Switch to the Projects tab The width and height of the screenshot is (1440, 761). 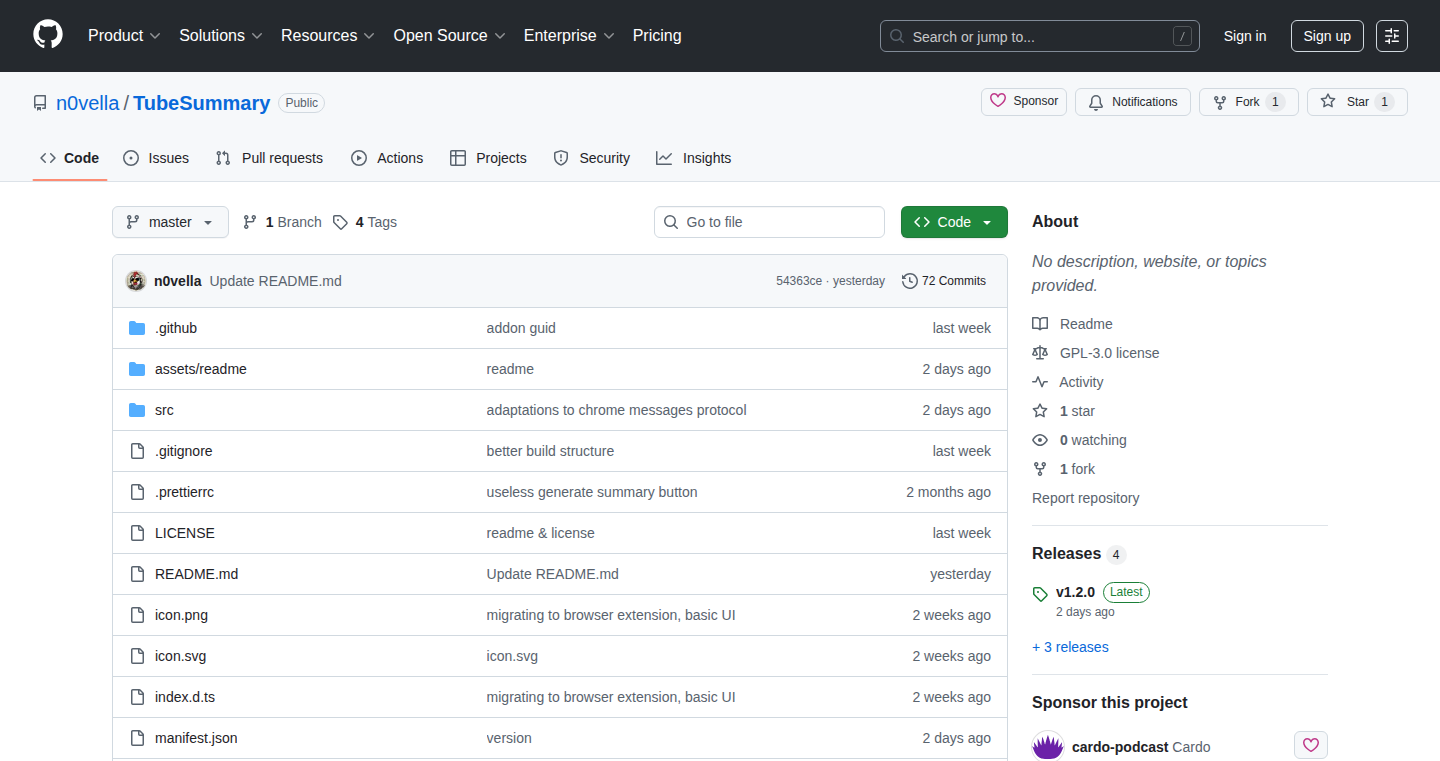488,158
